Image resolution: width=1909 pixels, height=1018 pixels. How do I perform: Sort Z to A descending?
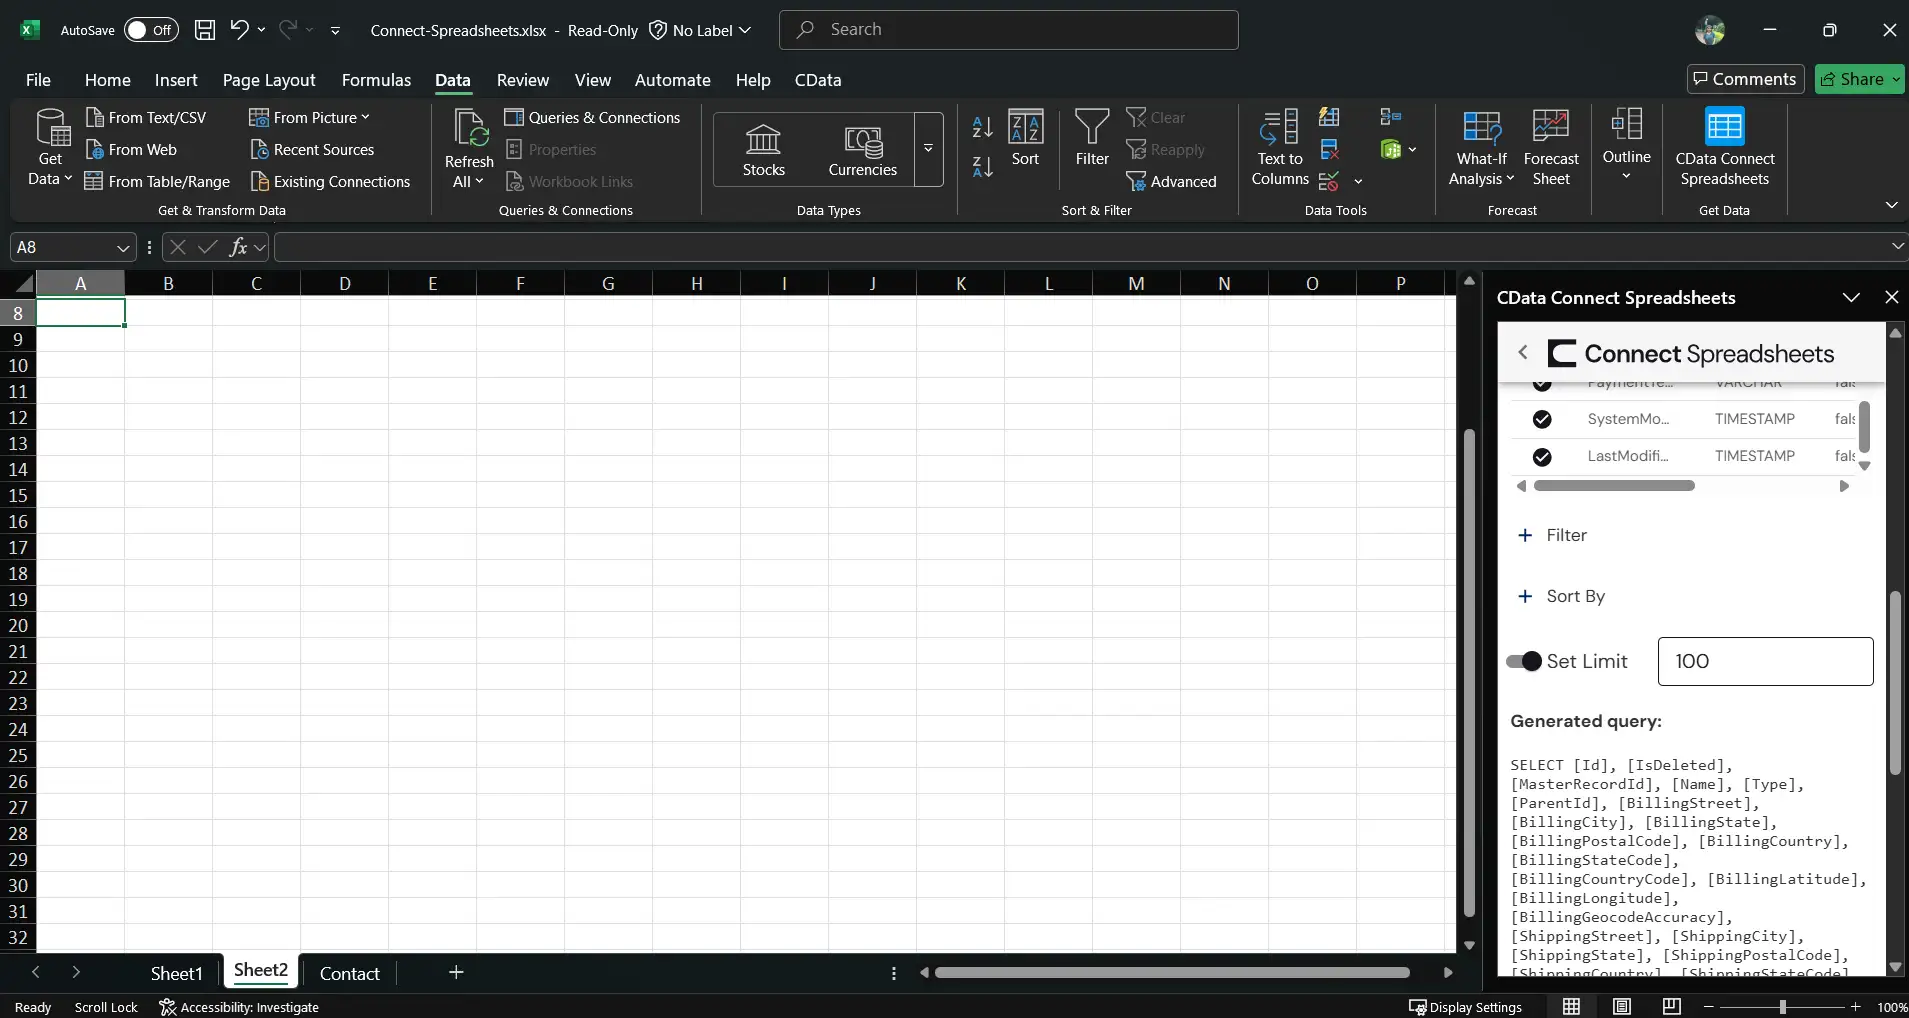982,167
